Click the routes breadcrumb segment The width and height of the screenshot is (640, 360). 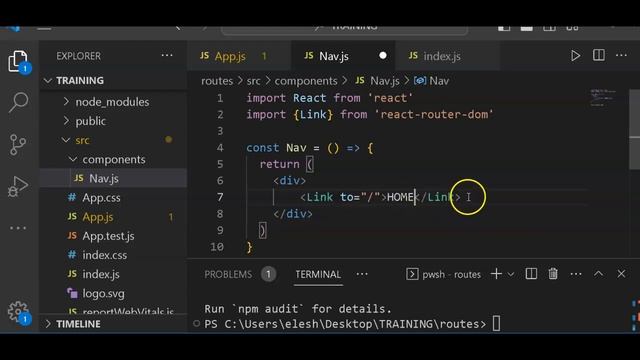pyautogui.click(x=217, y=81)
